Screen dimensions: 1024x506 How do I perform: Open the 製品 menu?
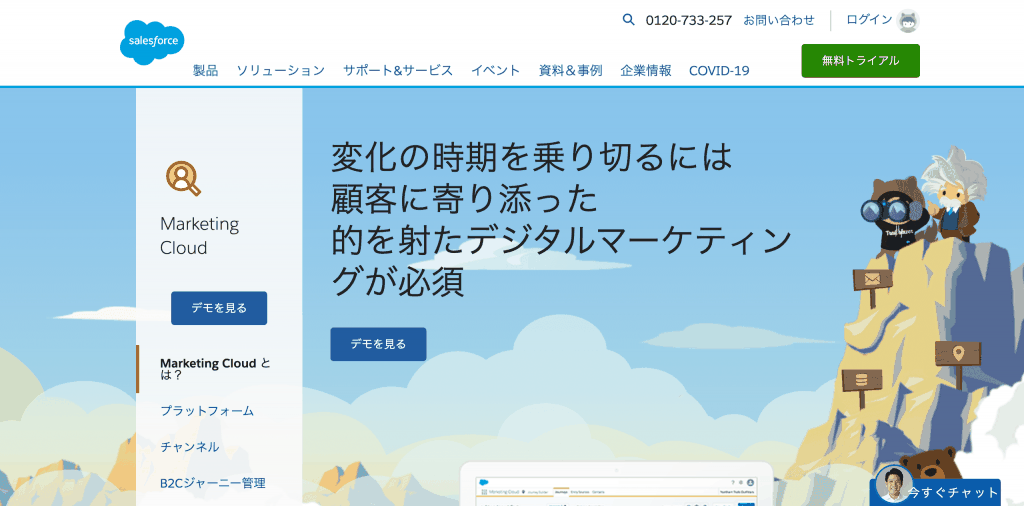click(205, 71)
